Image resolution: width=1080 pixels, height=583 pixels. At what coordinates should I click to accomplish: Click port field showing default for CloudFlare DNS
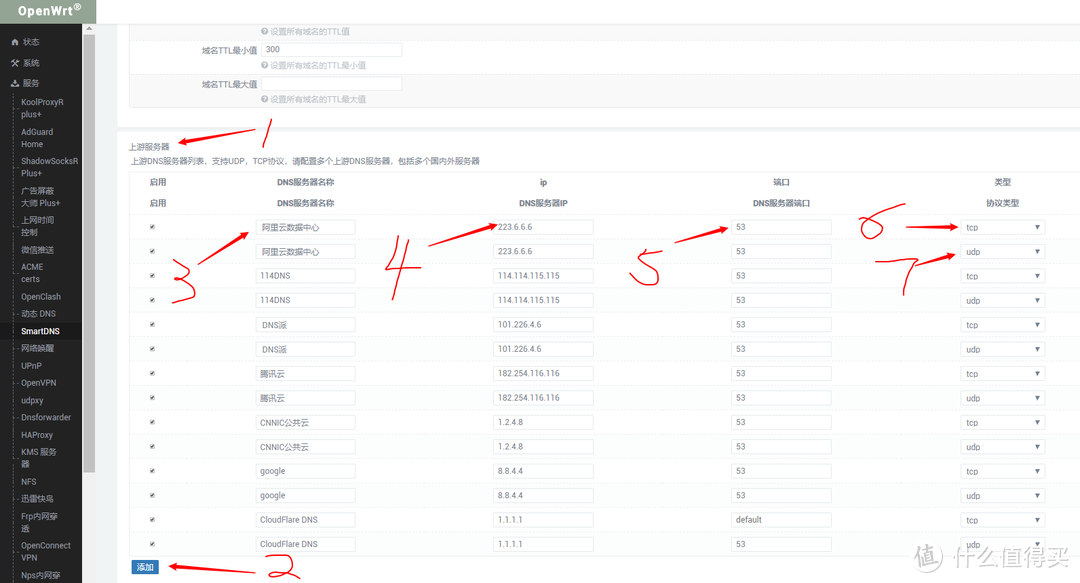pyautogui.click(x=781, y=520)
